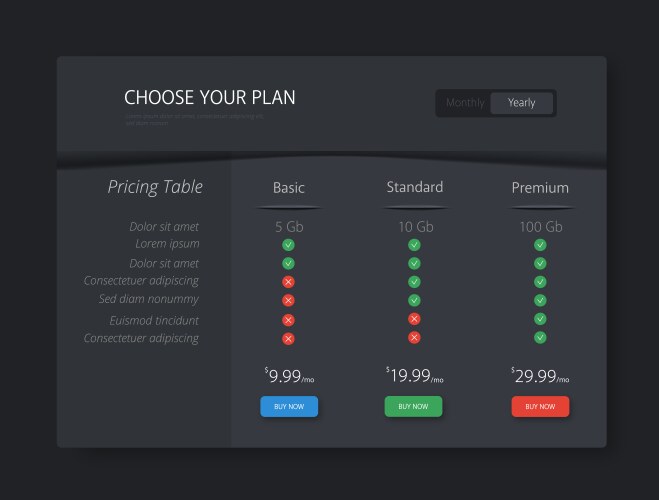Click the Premium plan's Lorem ipsum checkmark
This screenshot has width=659, height=500.
pos(540,245)
